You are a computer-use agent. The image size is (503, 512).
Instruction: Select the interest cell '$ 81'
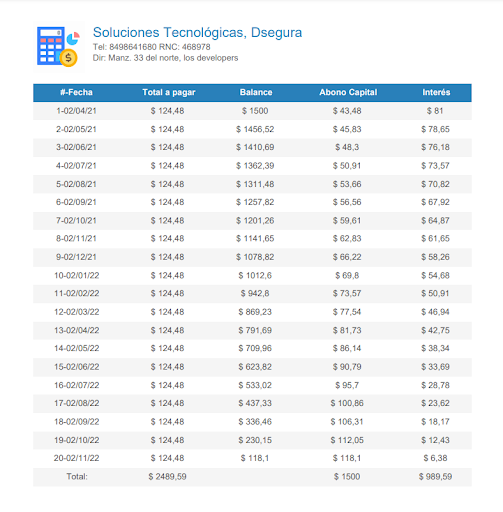click(435, 111)
